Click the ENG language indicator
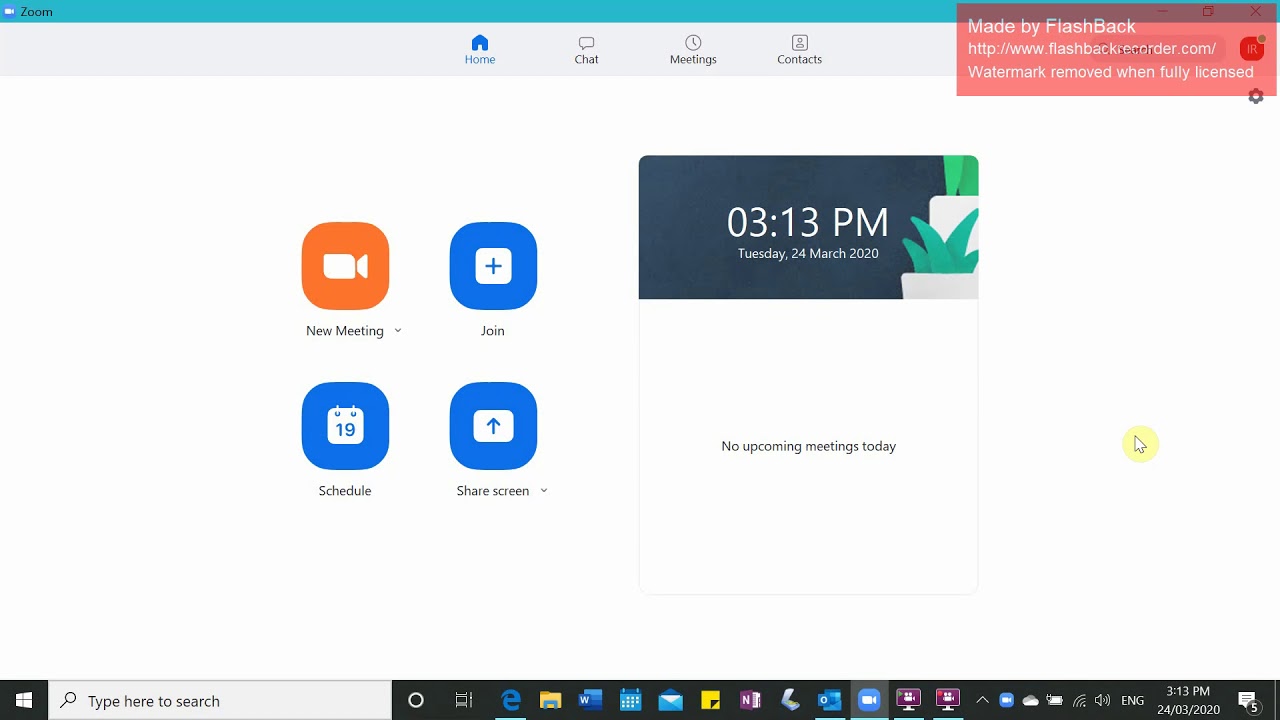The image size is (1280, 720). (1133, 701)
